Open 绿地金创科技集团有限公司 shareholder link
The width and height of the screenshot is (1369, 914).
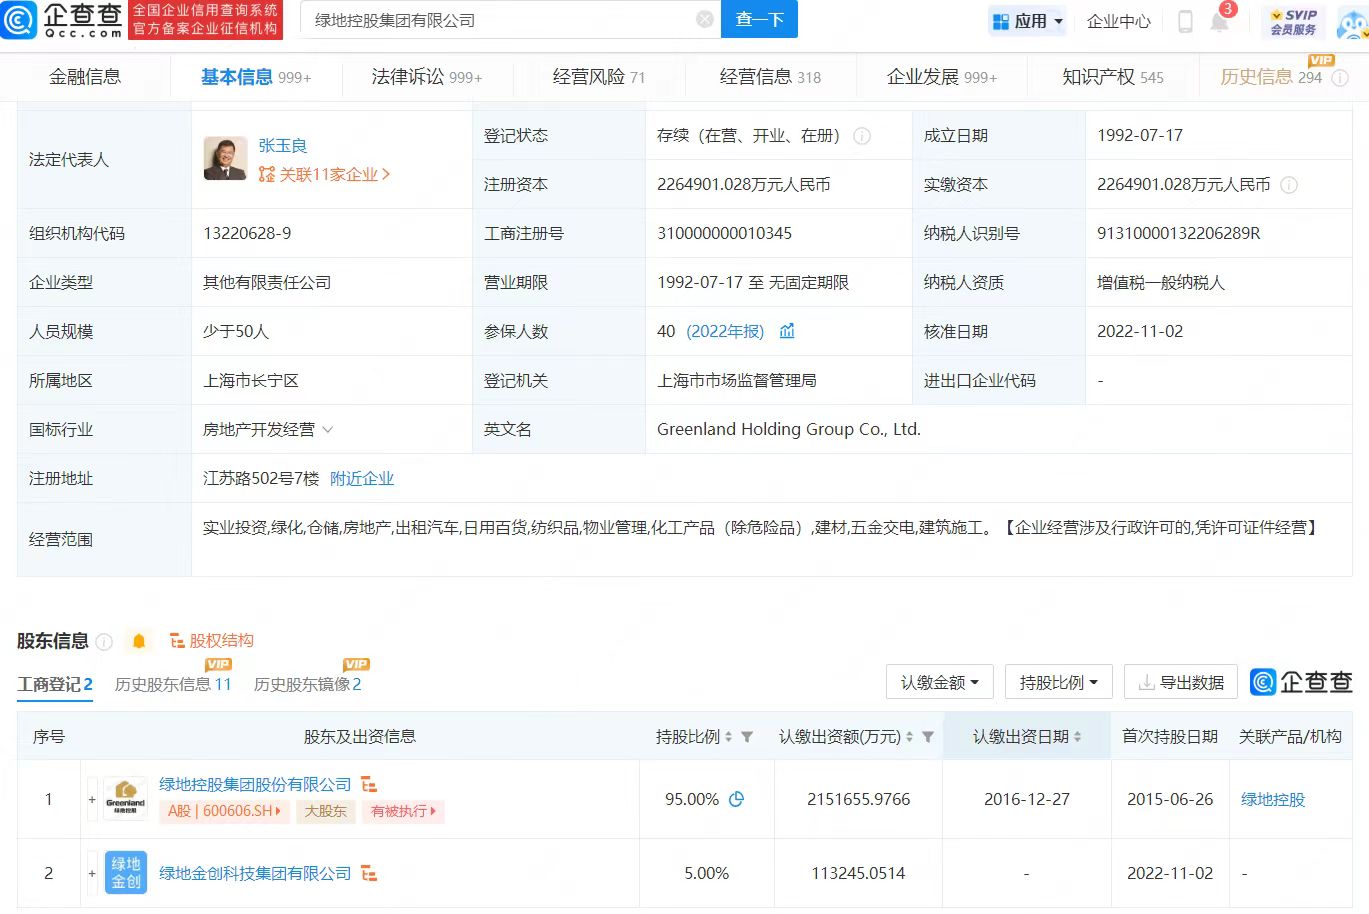(255, 874)
